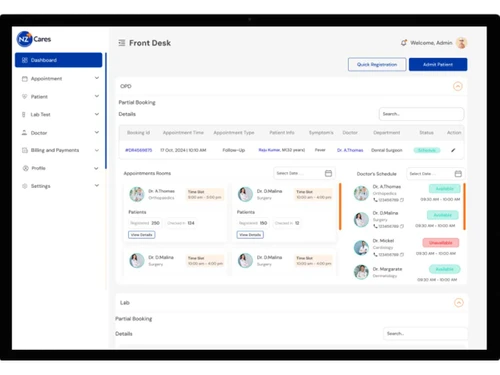Collapse the OPD section arrow

click(x=458, y=86)
